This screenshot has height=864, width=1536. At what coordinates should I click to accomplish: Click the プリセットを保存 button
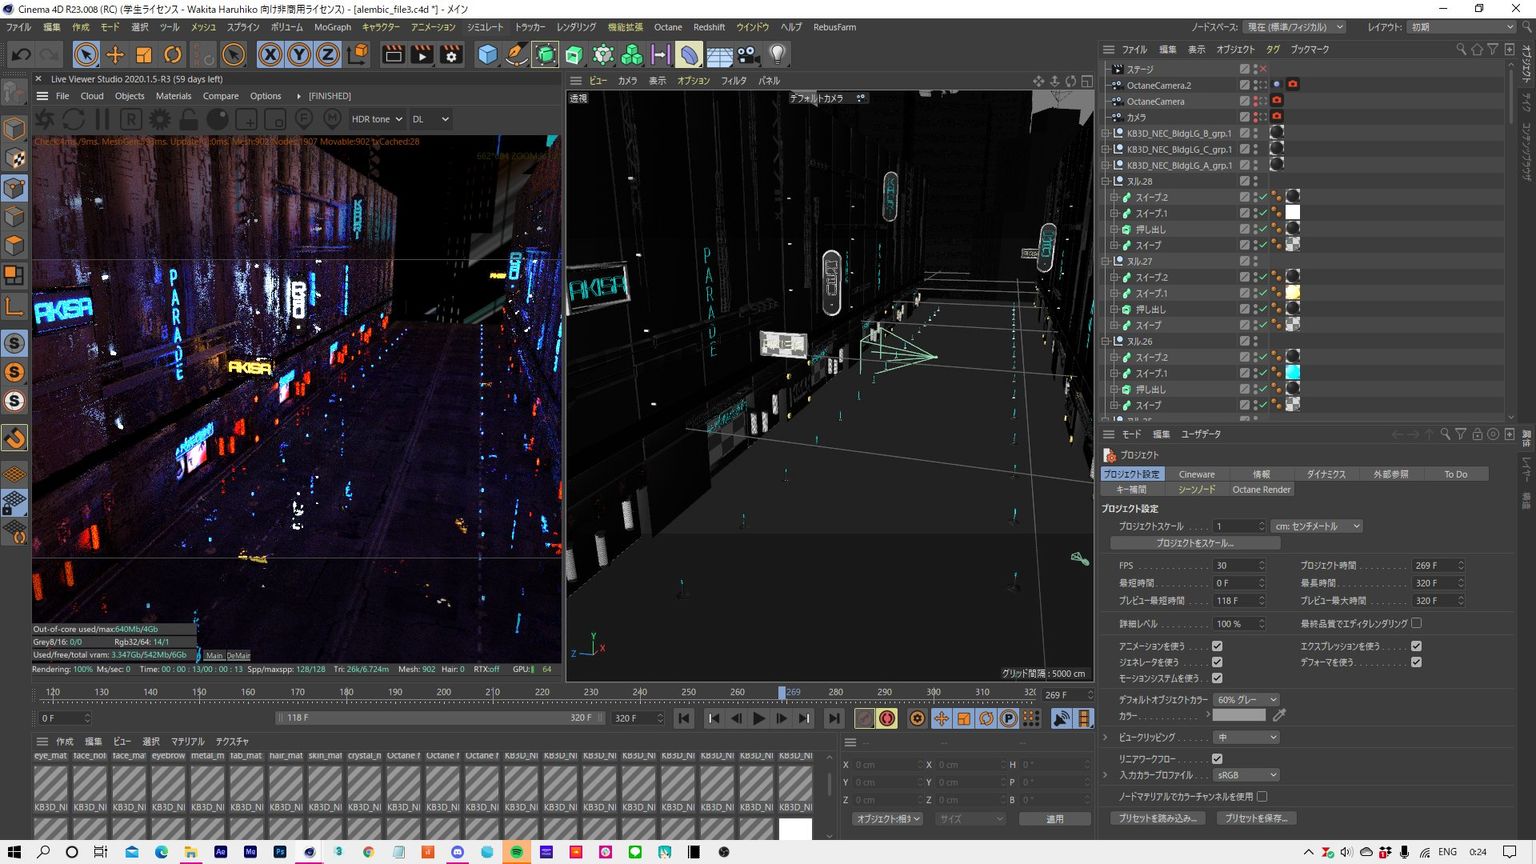[x=1257, y=818]
